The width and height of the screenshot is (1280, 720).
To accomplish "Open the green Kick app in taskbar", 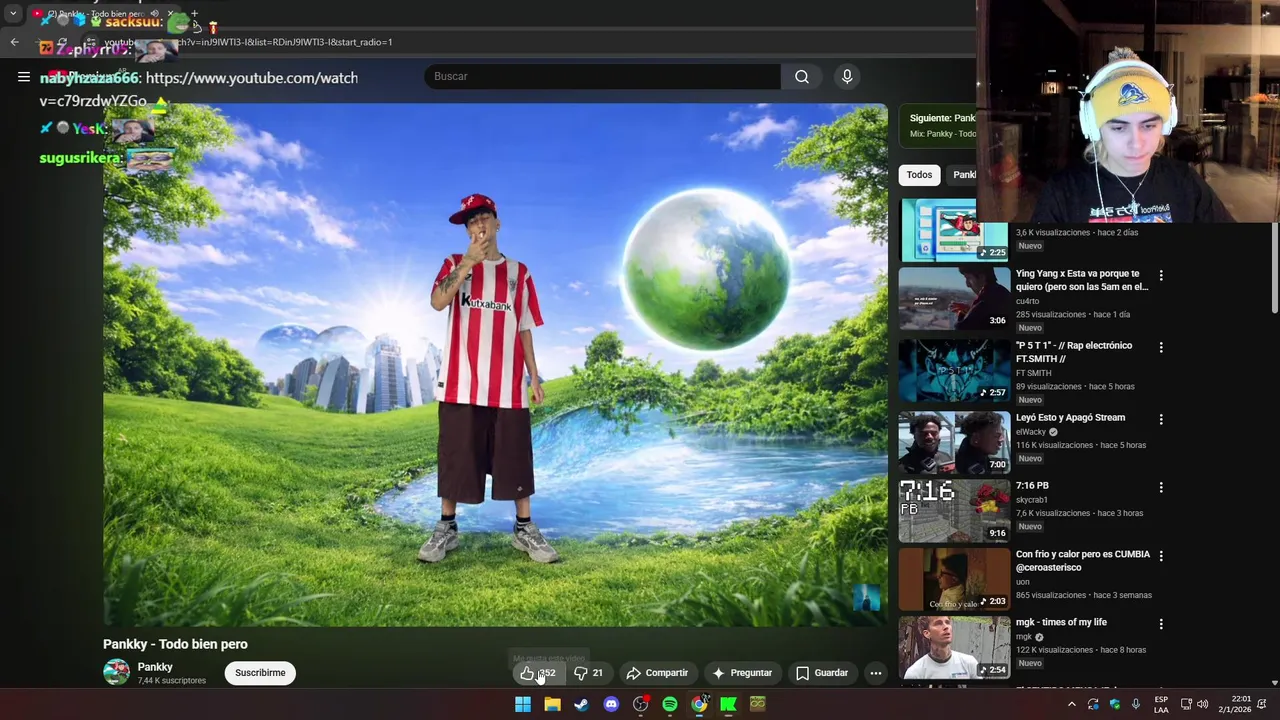I will pyautogui.click(x=728, y=704).
